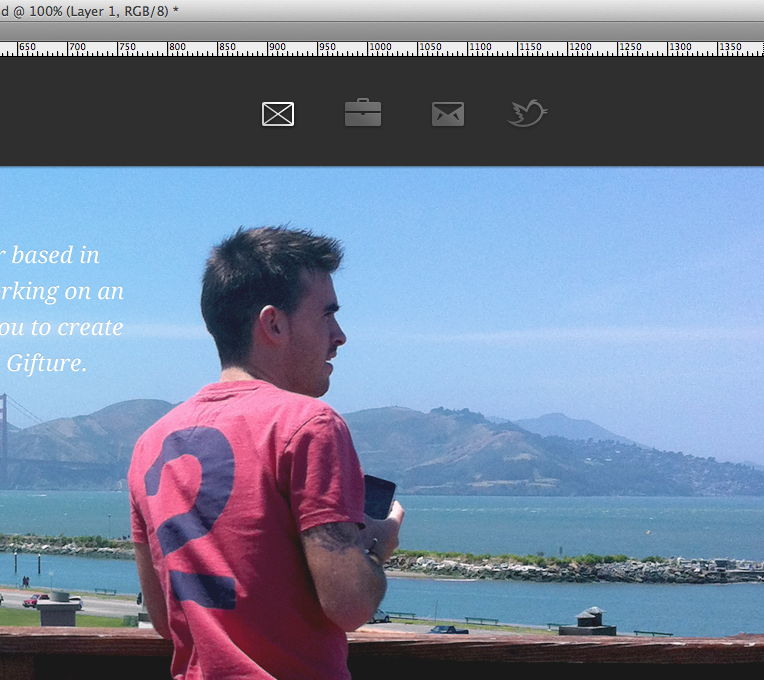Image resolution: width=764 pixels, height=680 pixels.
Task: Click the 1000 mark on the ruler
Action: click(380, 47)
